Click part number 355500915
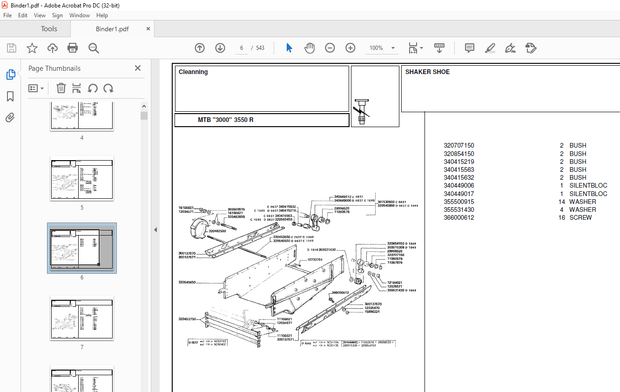This screenshot has width=620, height=392. [x=459, y=202]
